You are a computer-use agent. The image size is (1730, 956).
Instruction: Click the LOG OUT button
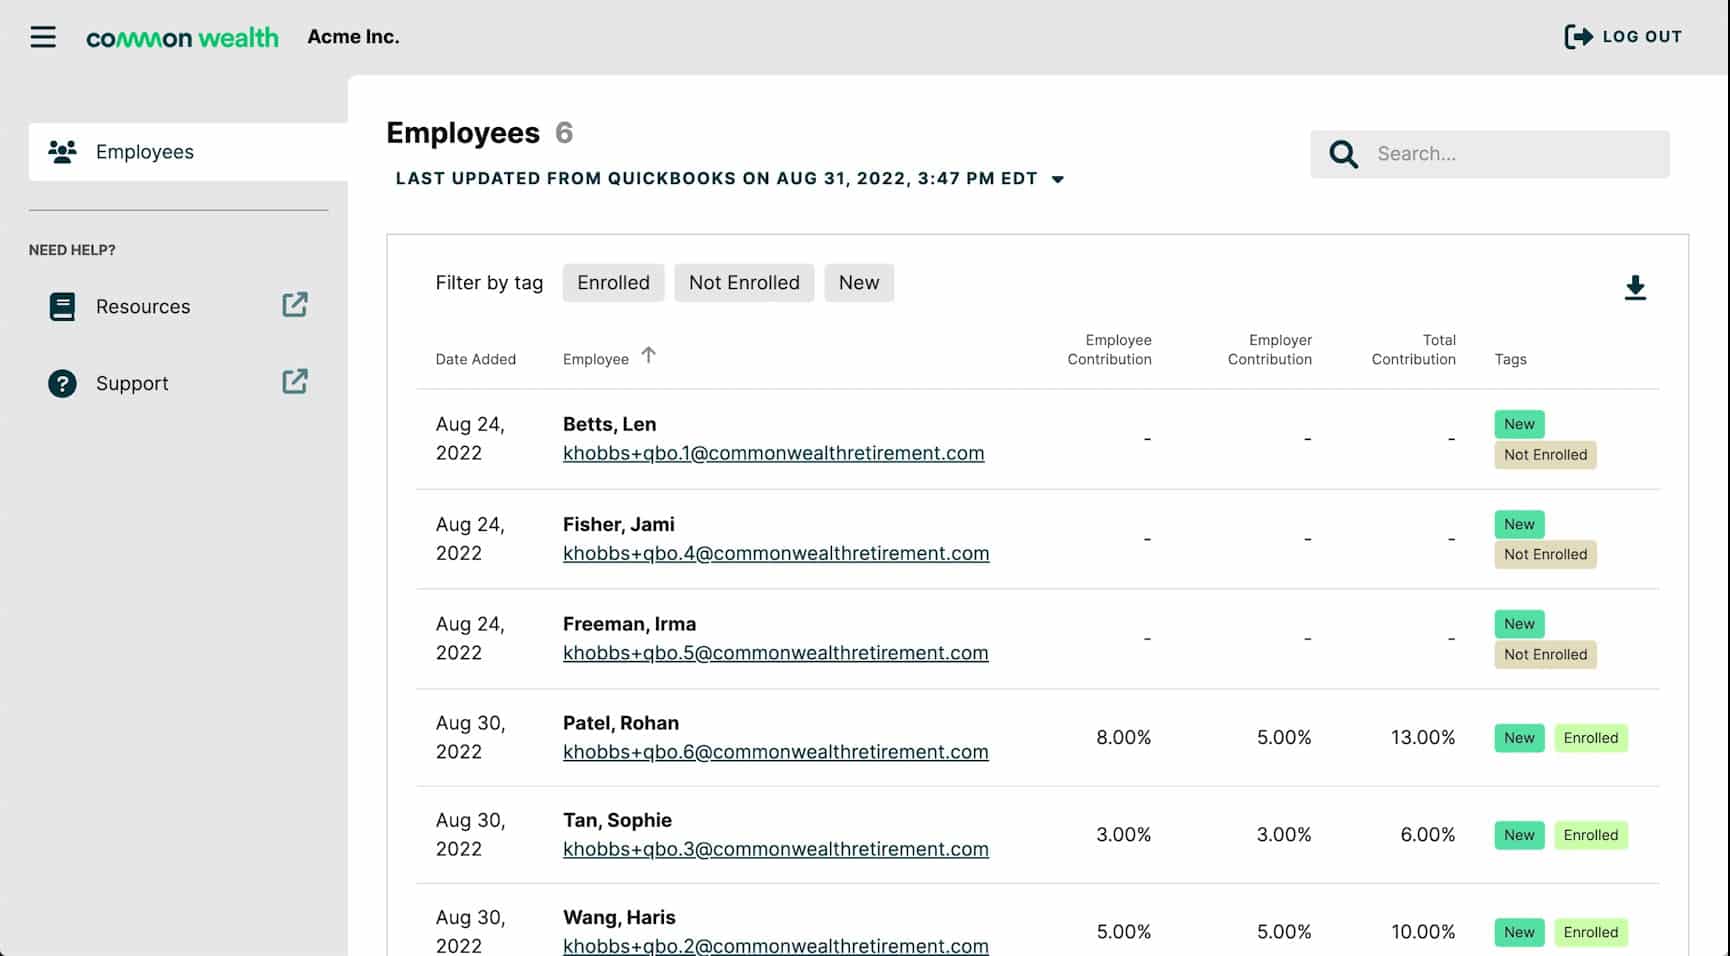point(1623,37)
